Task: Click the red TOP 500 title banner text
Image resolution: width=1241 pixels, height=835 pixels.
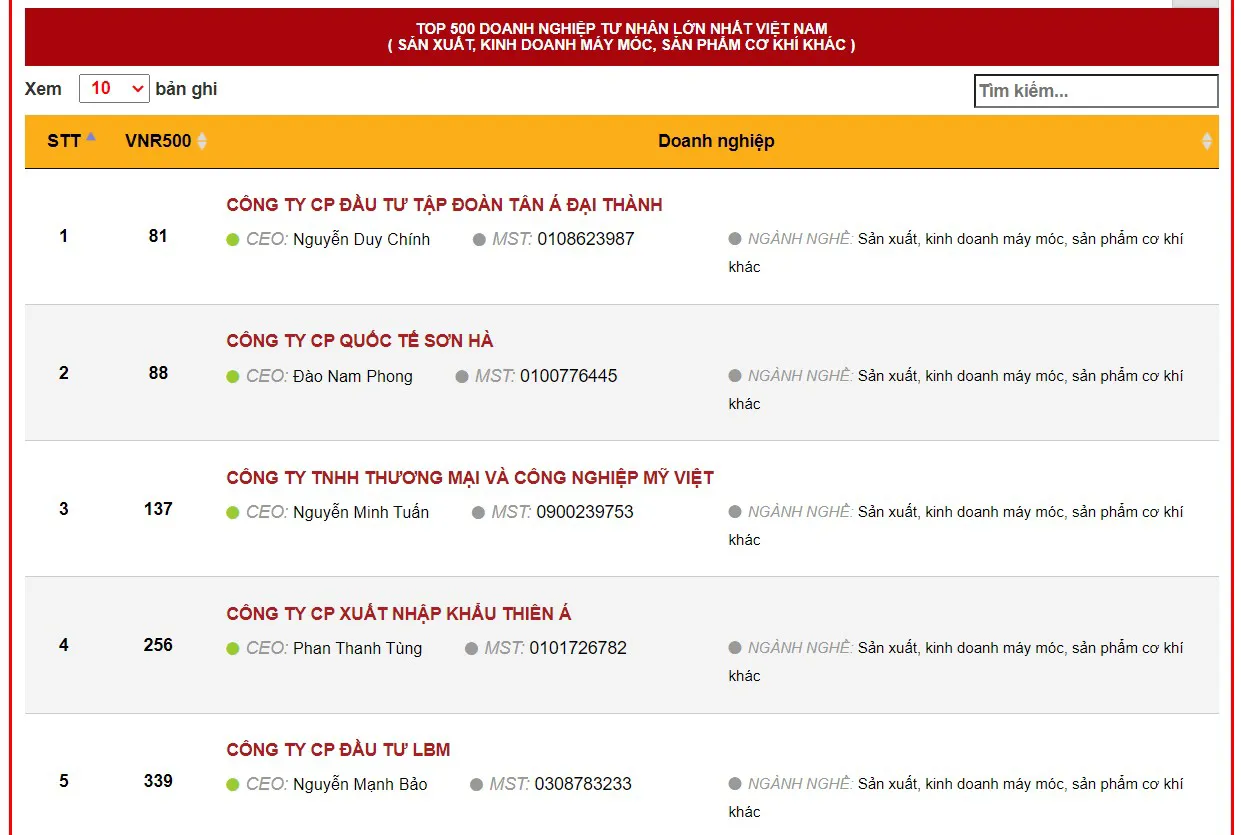Action: pos(621,37)
